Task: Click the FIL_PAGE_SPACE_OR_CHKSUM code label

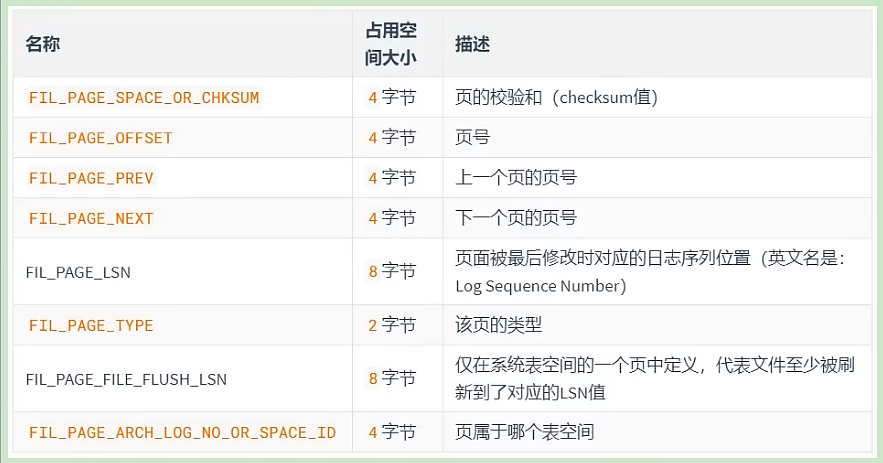Action: coord(144,97)
